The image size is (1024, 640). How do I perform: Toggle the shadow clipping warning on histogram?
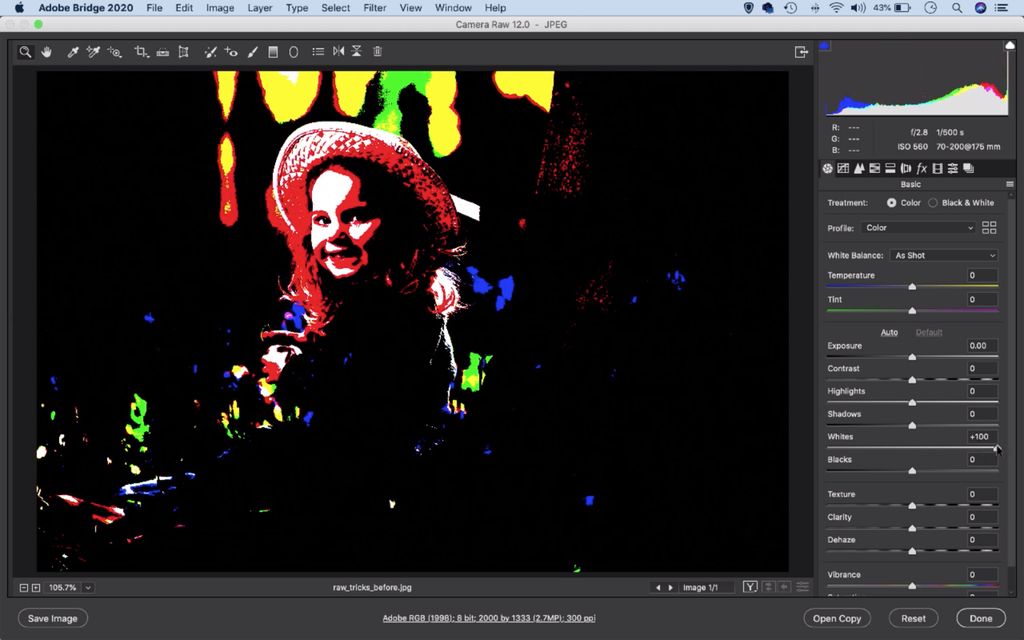tap(824, 44)
